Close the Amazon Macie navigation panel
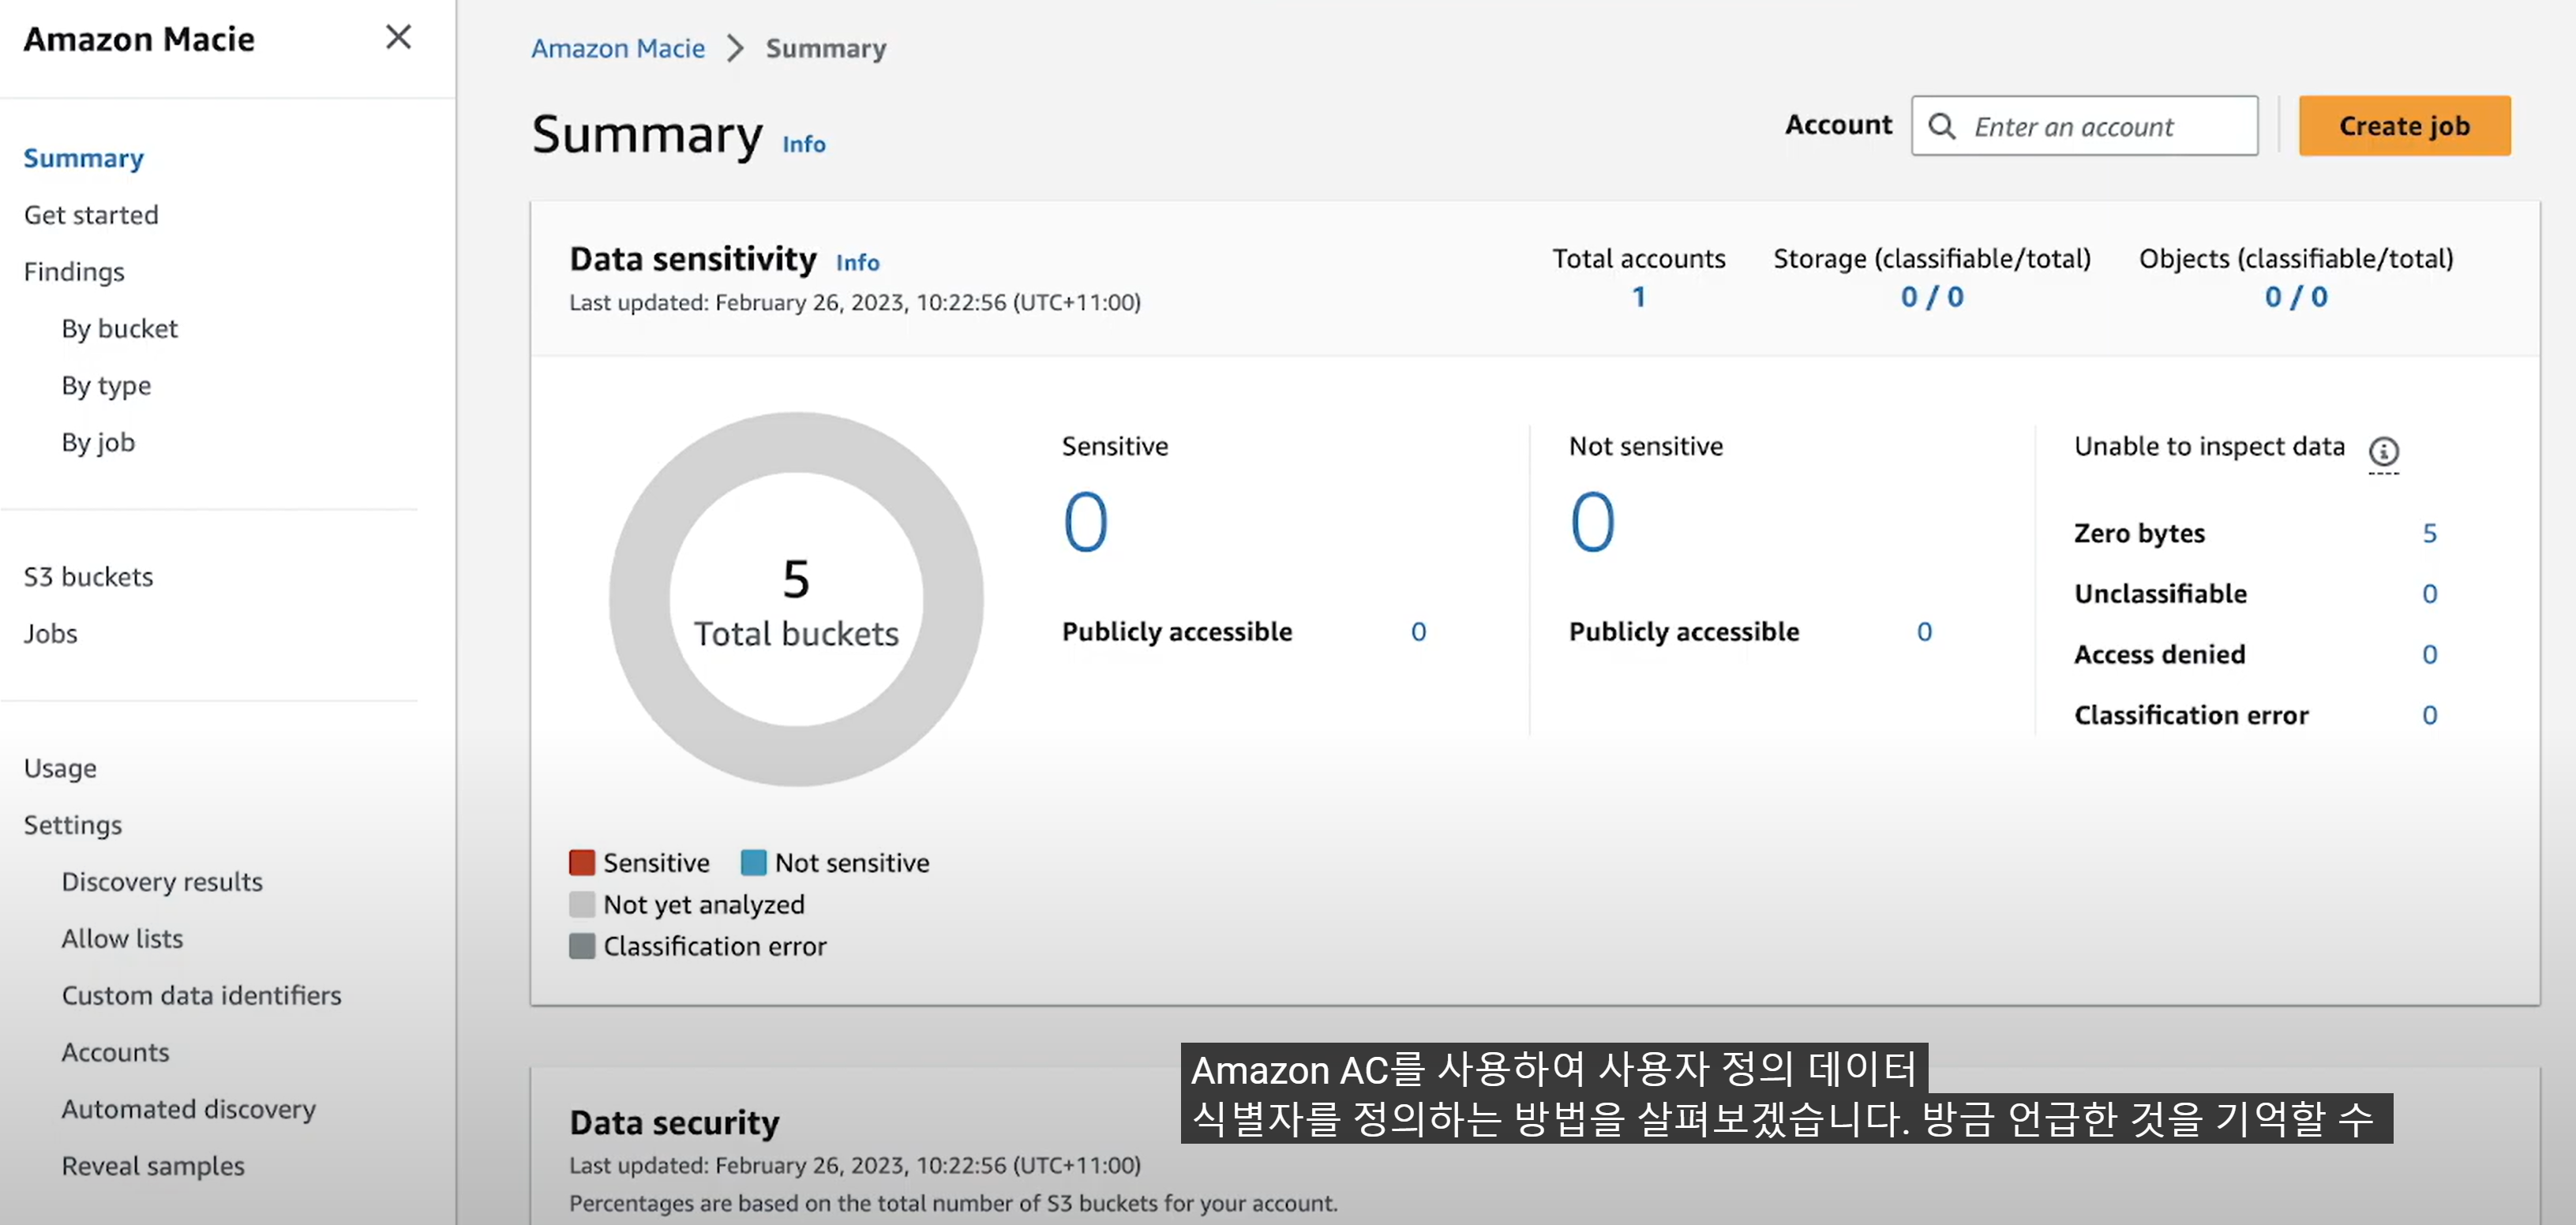This screenshot has height=1225, width=2576. (x=398, y=38)
